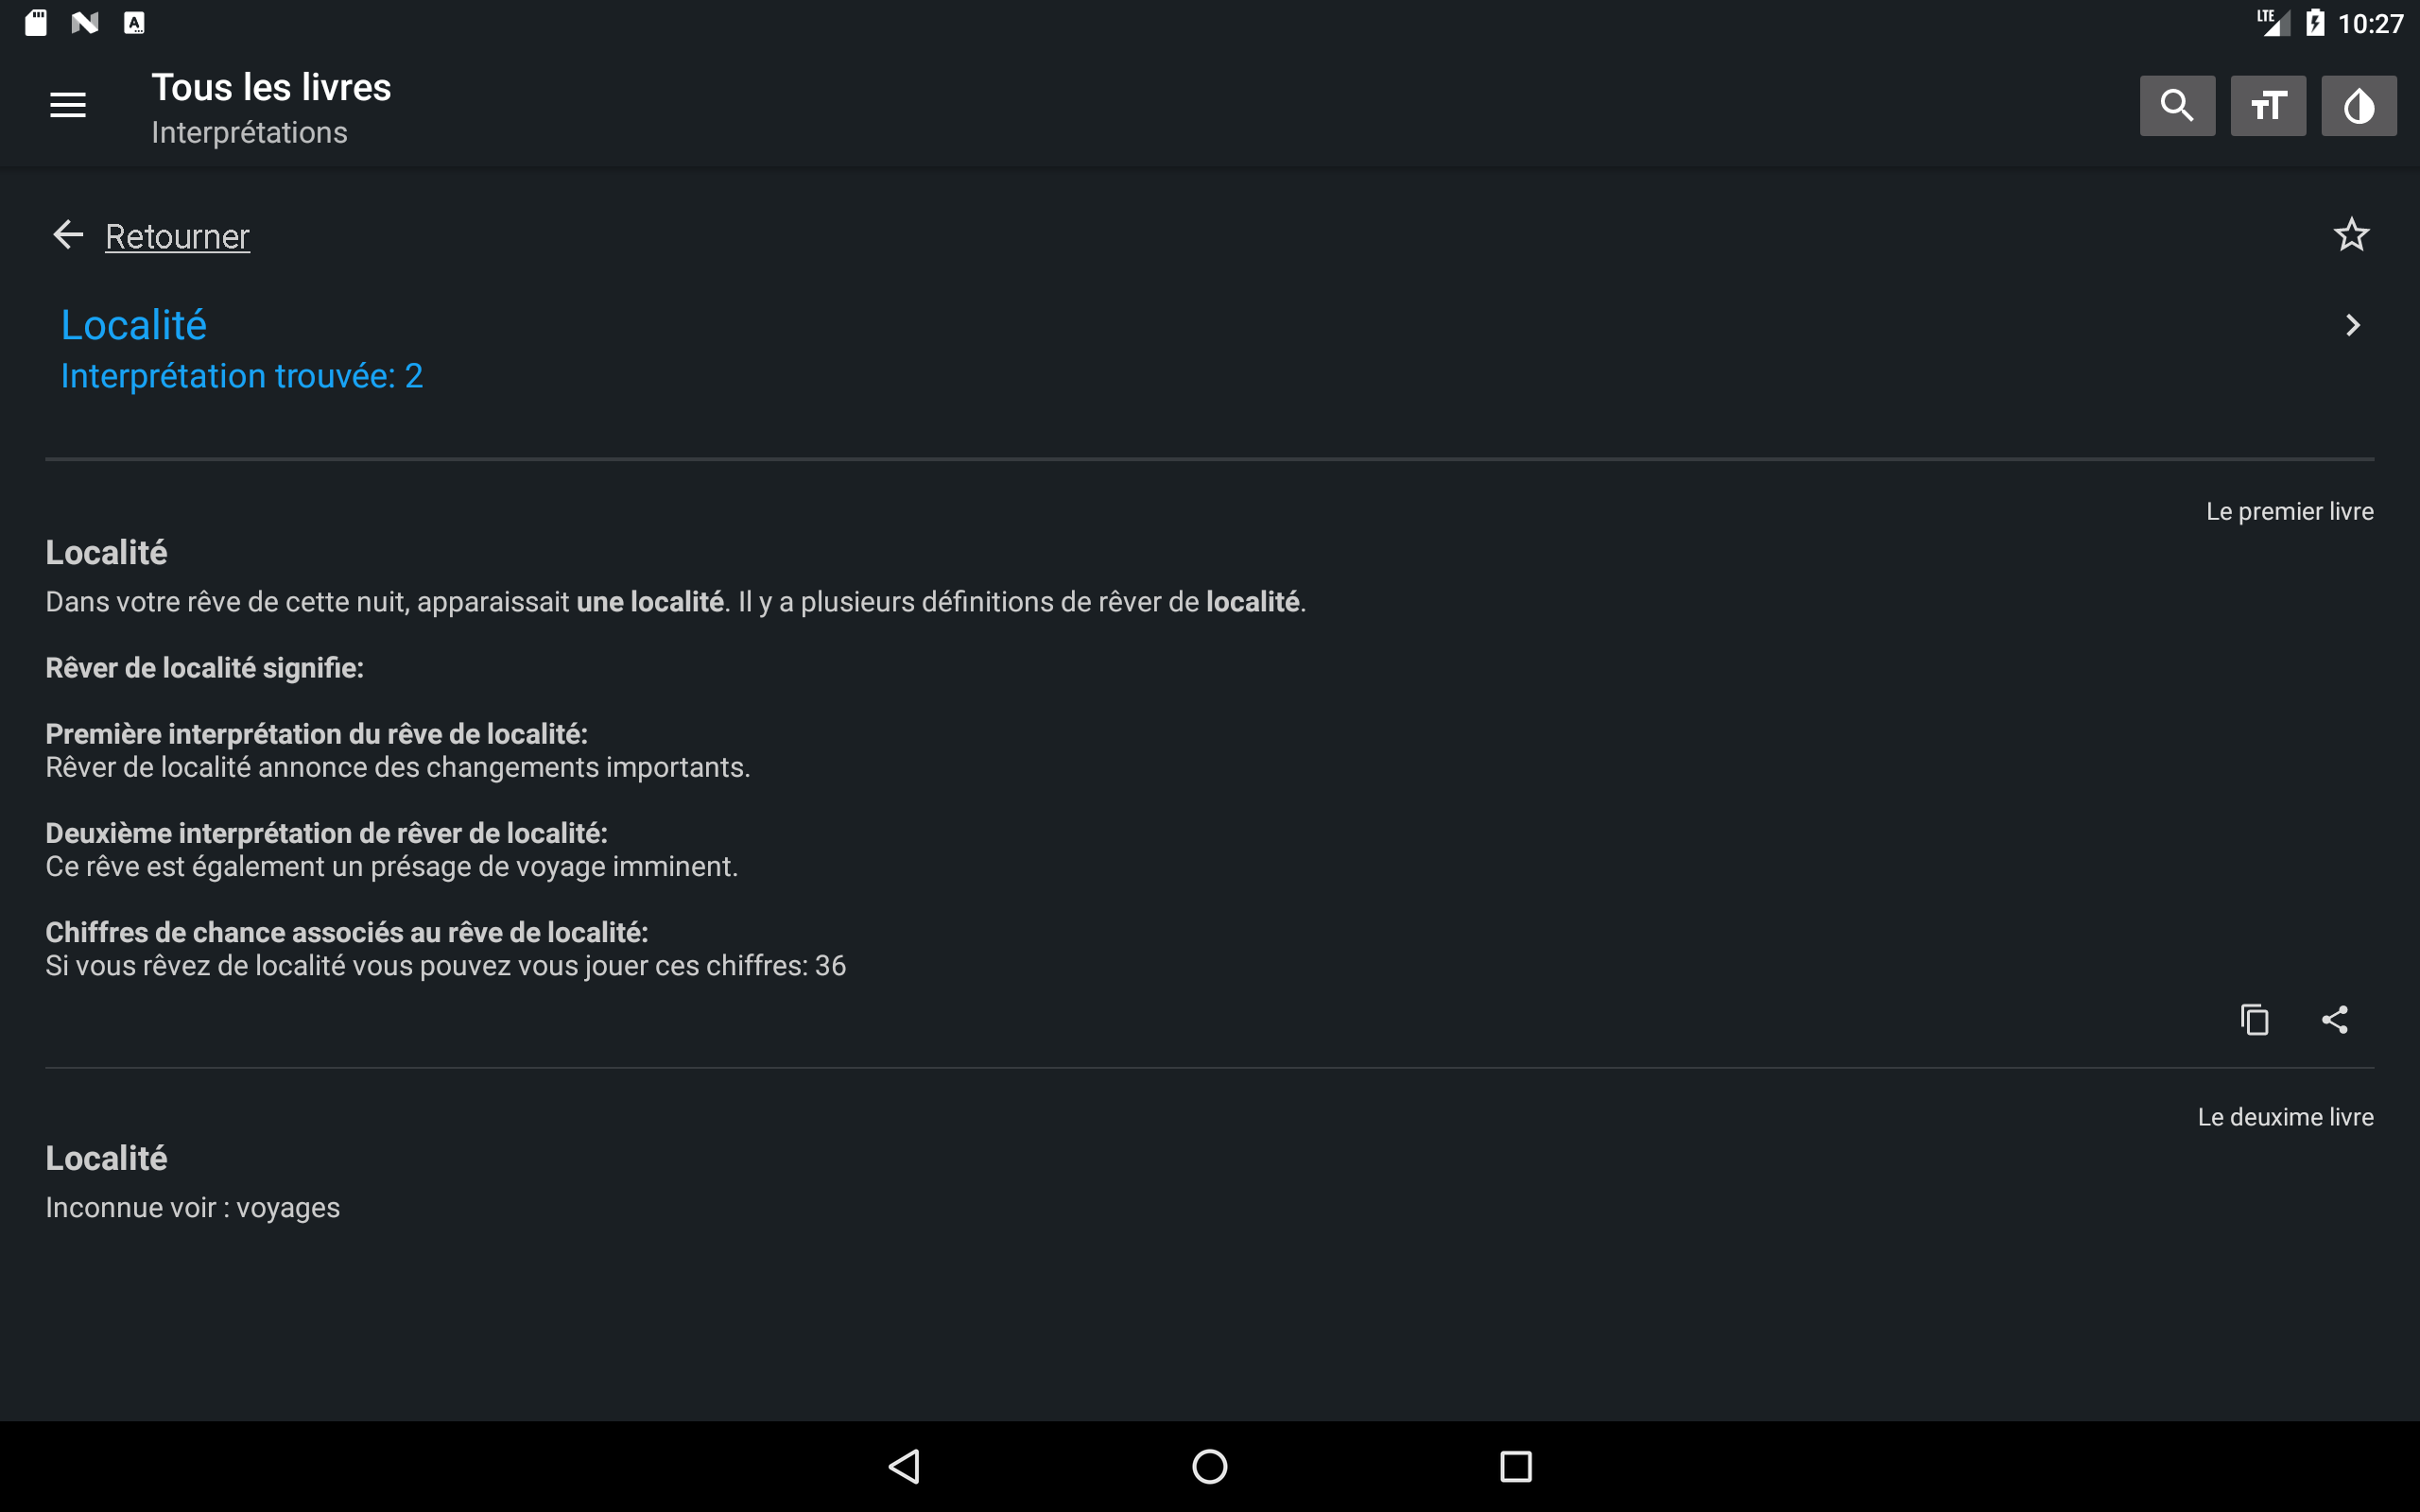Select the Le deuxime livre label
This screenshot has height=1512, width=2420.
coord(2285,1117)
